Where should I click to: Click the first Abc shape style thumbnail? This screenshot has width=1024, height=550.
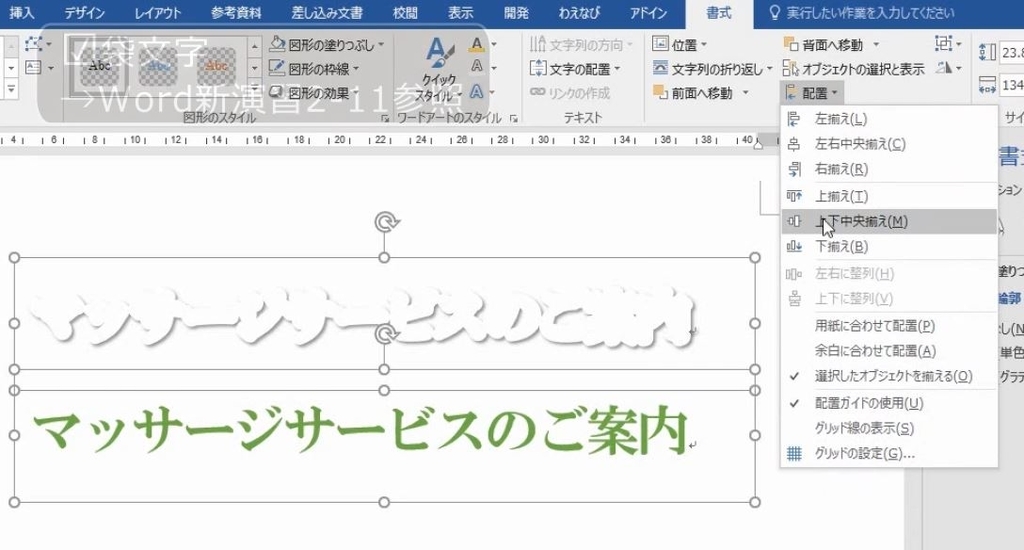point(99,67)
